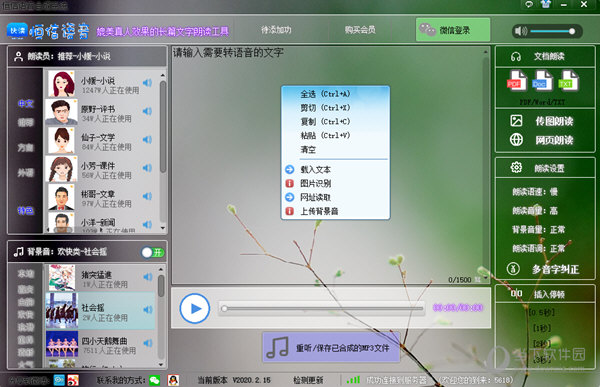Choose 剪切 (Ctrl+X) from context menu

coord(325,108)
